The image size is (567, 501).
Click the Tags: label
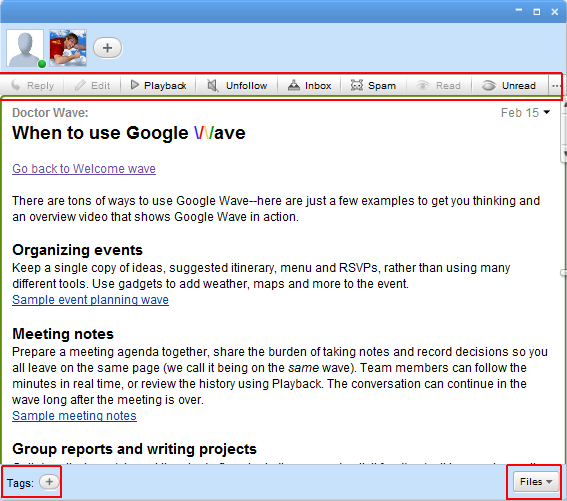(20, 483)
